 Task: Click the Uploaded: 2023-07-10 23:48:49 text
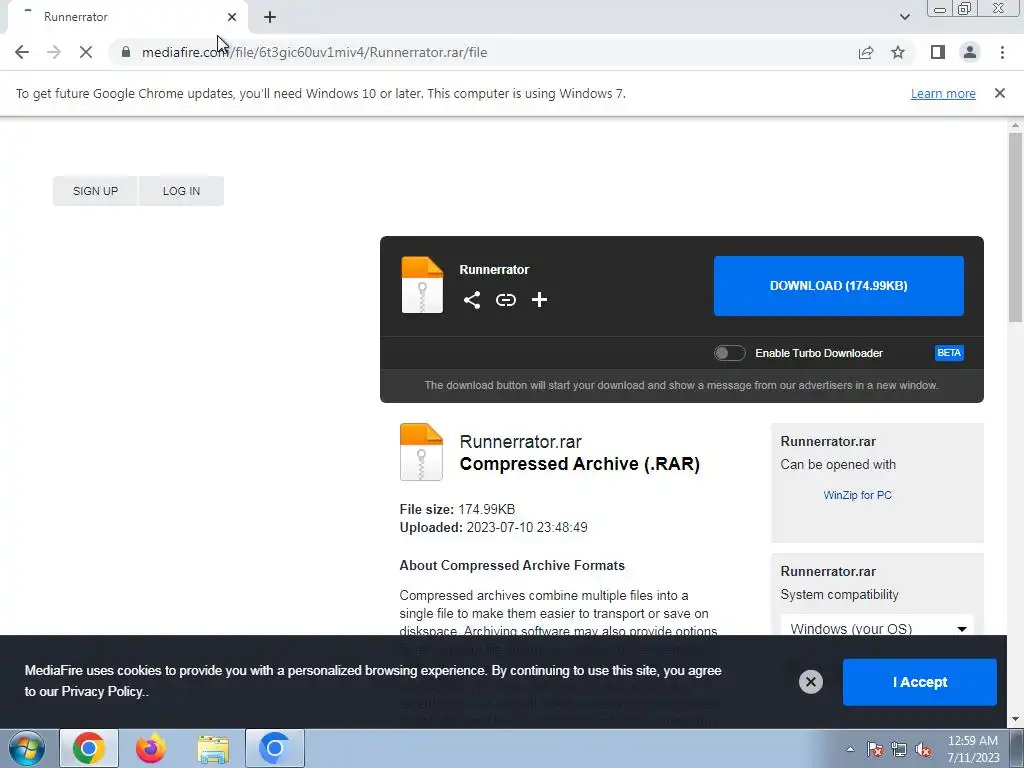click(x=493, y=528)
